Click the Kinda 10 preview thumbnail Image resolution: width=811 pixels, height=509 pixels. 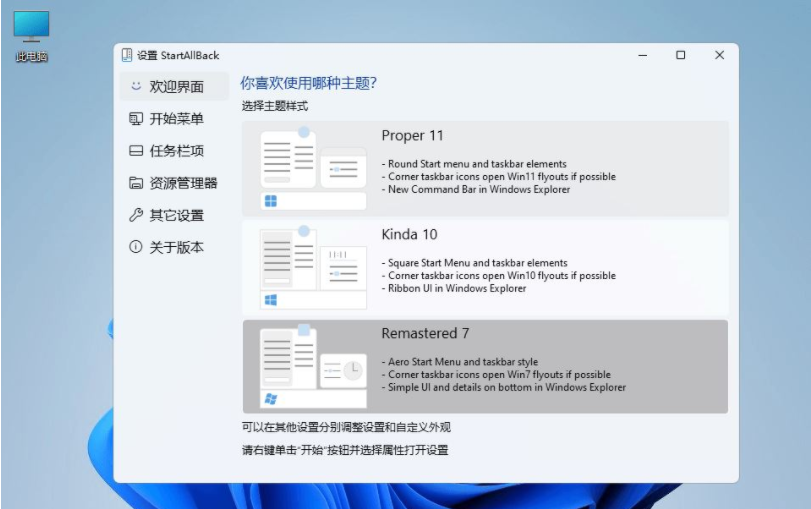coord(313,267)
